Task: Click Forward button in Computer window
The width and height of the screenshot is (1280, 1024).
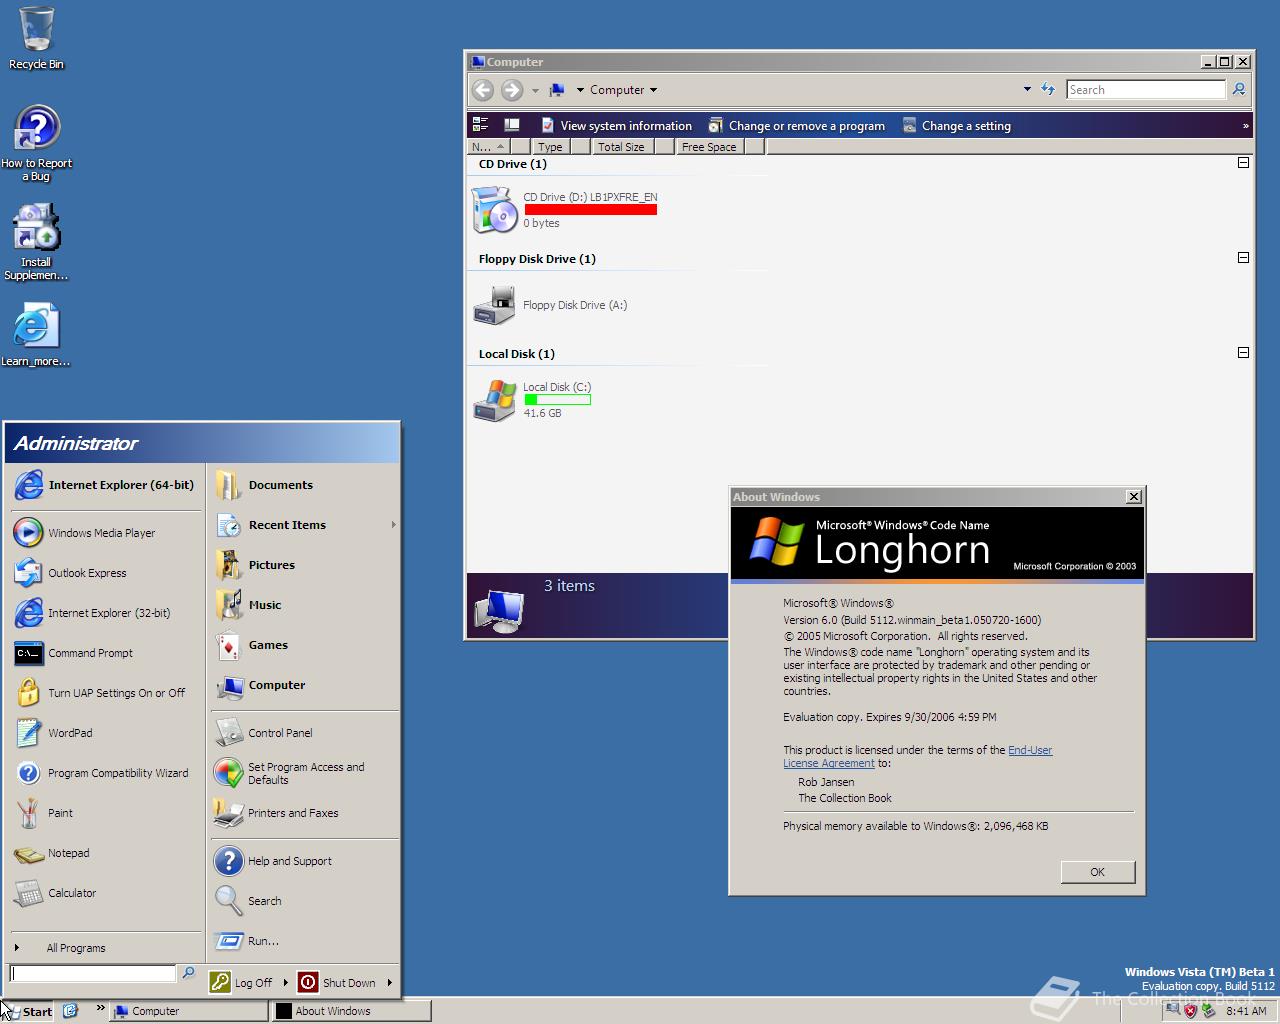Action: [x=512, y=90]
